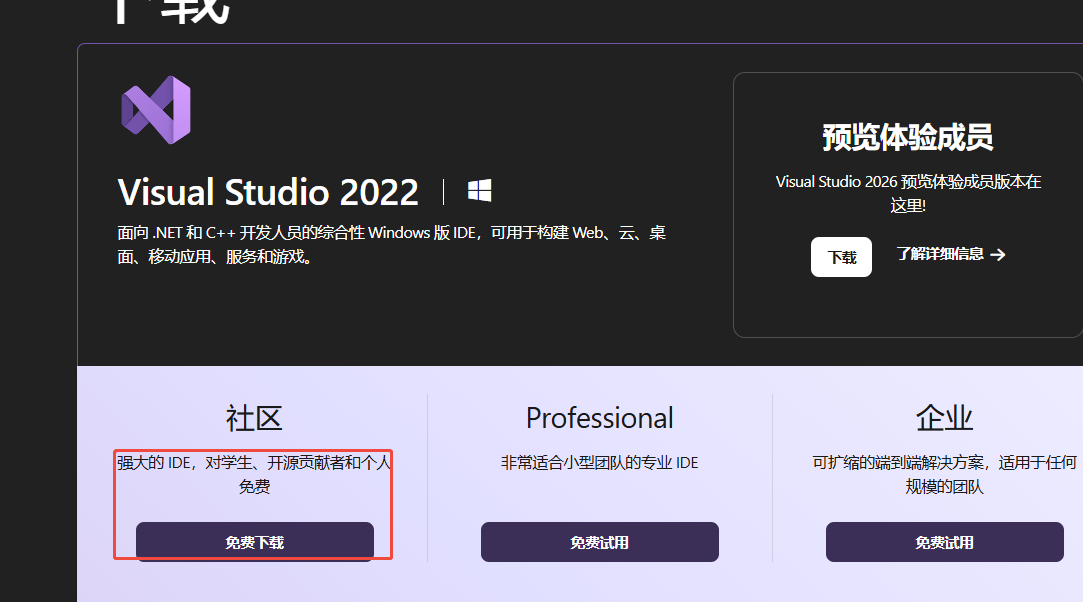Click the 企业 edition title
The image size is (1083, 602).
click(944, 418)
